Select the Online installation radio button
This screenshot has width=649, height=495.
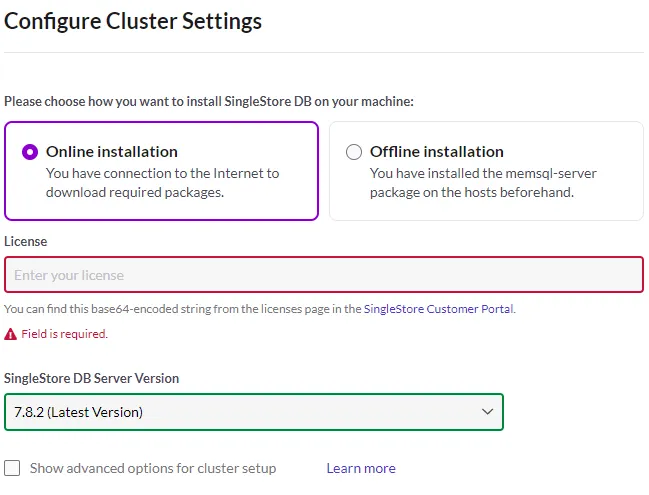tap(30, 152)
